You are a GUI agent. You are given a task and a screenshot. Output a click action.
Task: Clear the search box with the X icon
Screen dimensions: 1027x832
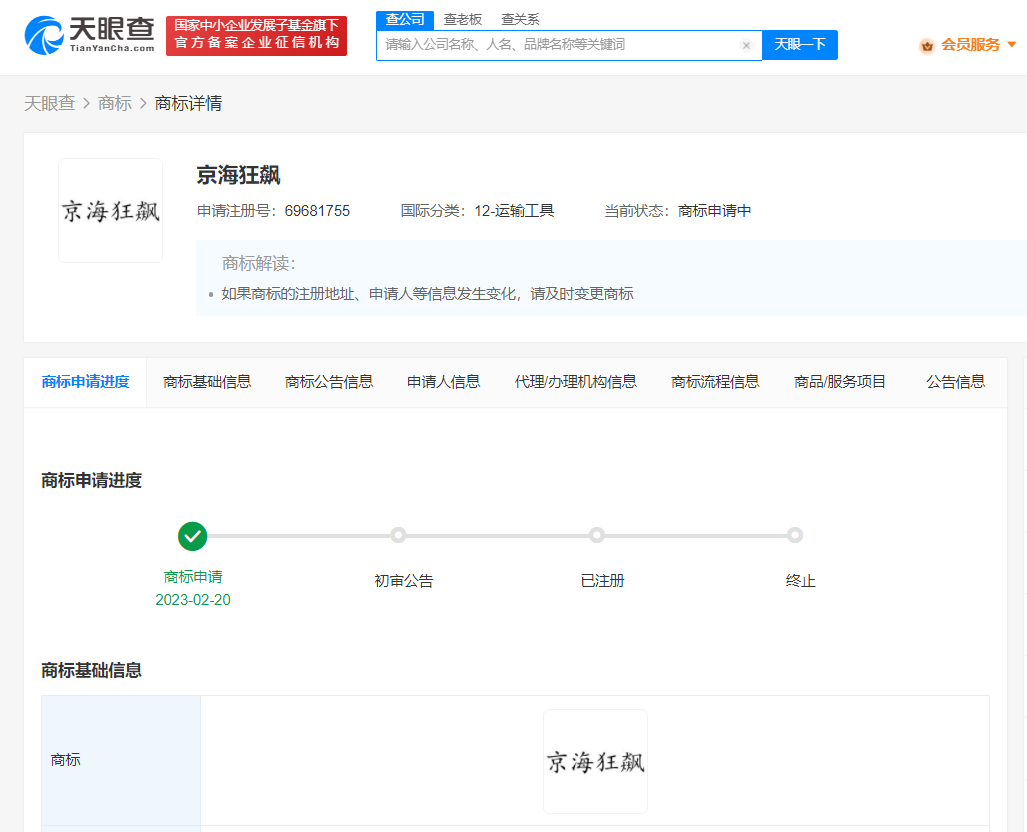pos(746,45)
